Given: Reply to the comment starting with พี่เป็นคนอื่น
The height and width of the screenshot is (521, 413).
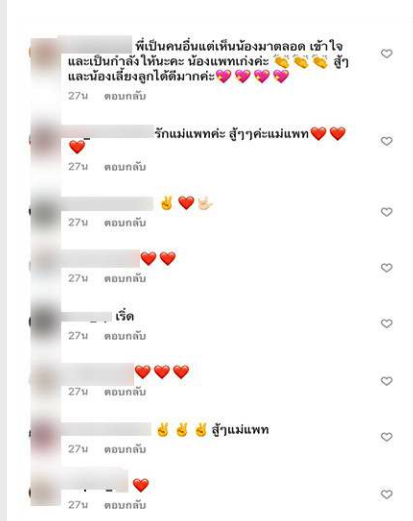Looking at the screenshot, I should click(125, 96).
